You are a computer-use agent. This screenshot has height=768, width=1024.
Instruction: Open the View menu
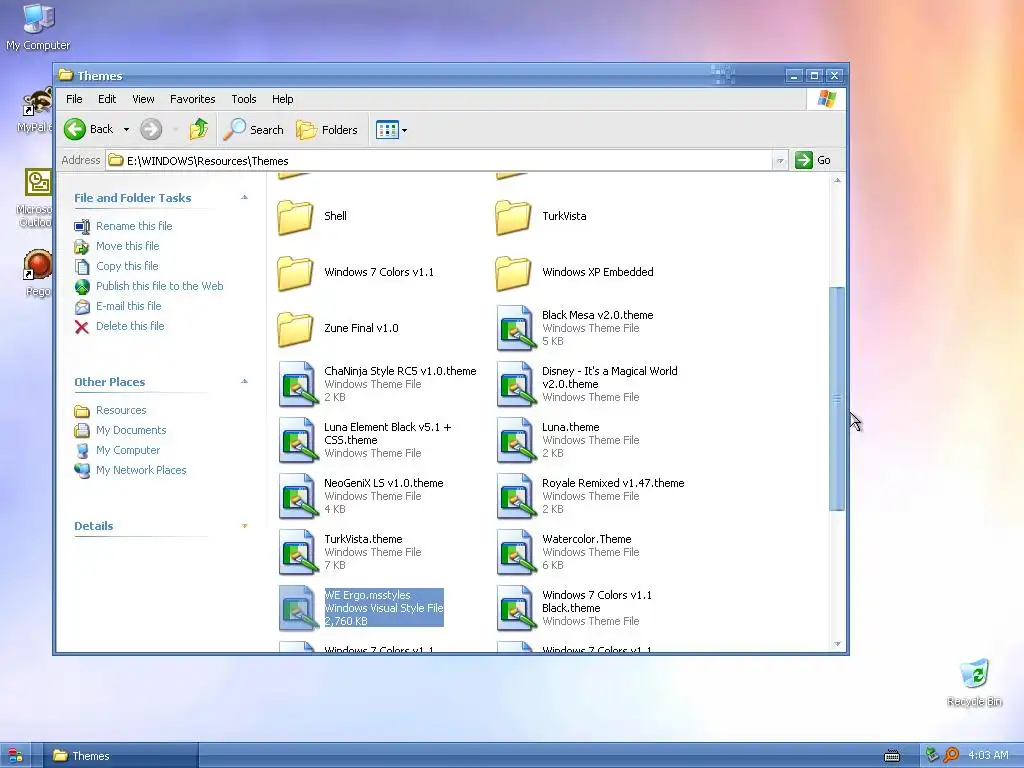pyautogui.click(x=143, y=99)
